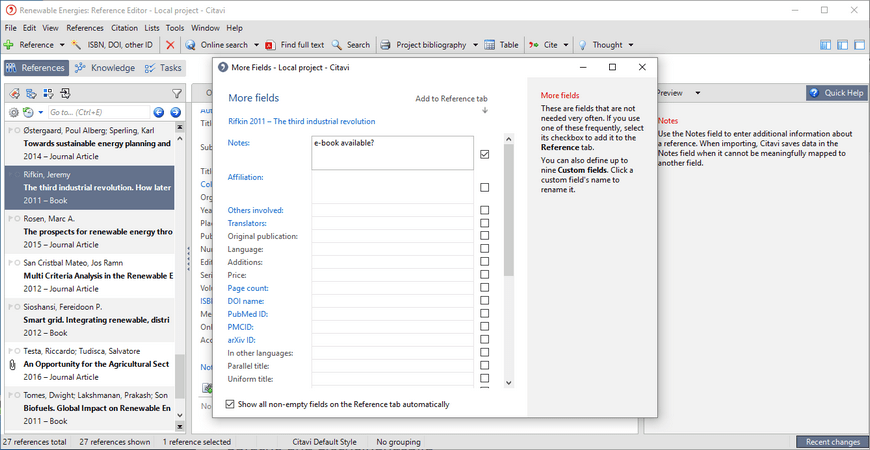
Task: Check the Affiliation checkbox
Action: coord(484,188)
